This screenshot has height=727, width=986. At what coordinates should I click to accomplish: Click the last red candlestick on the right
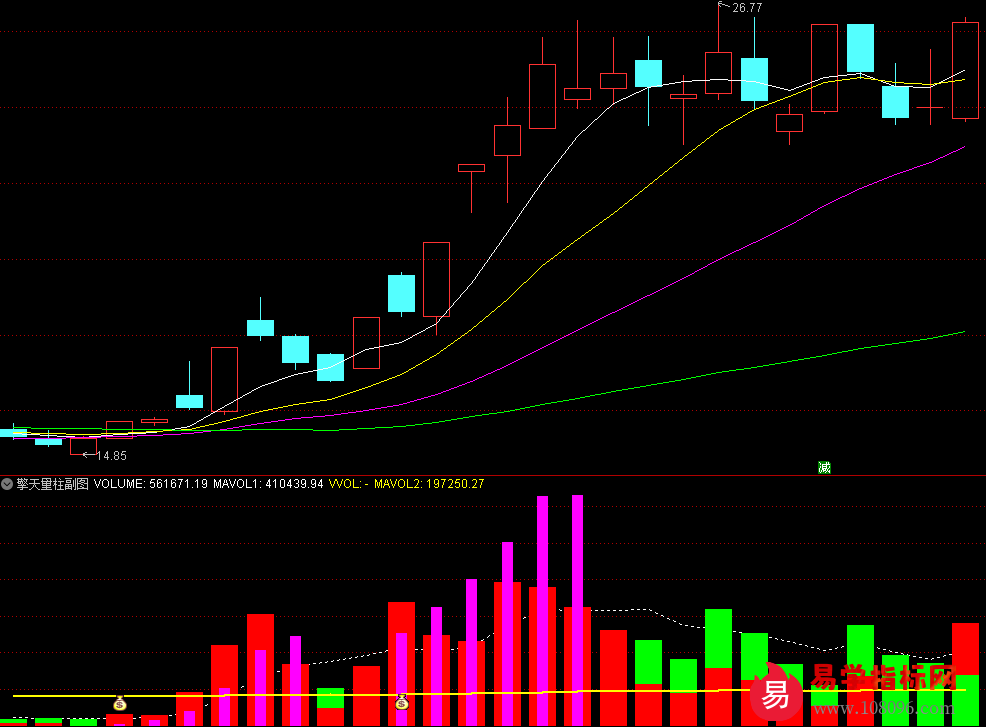point(965,70)
